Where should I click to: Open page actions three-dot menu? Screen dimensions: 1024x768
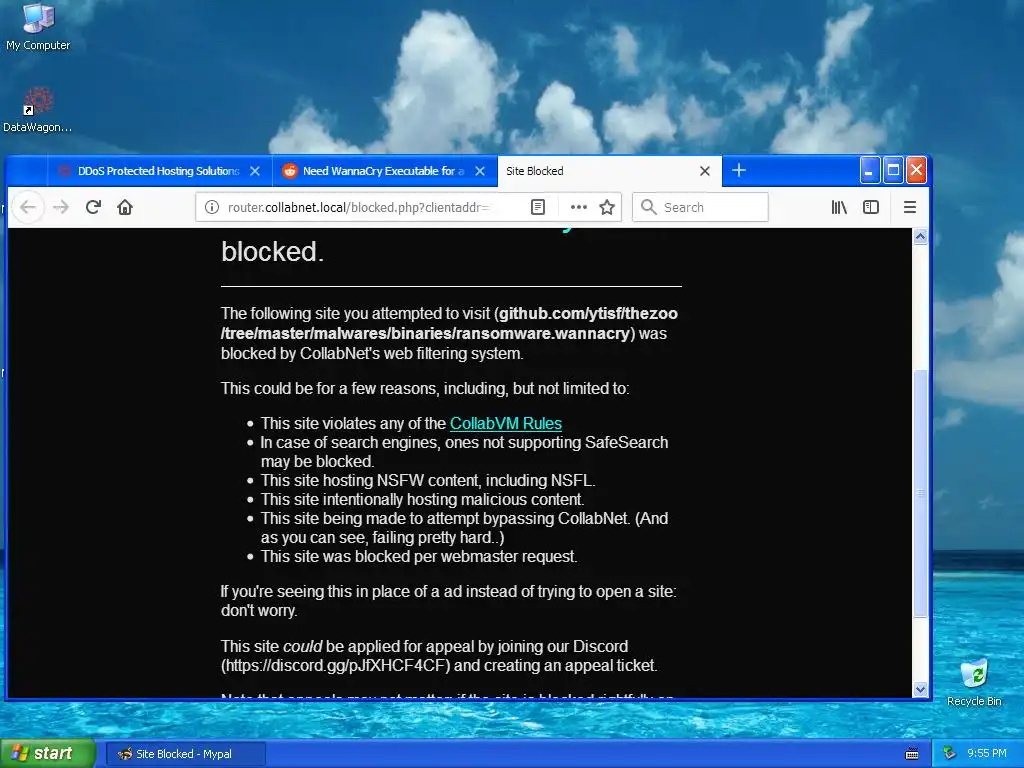(x=579, y=207)
